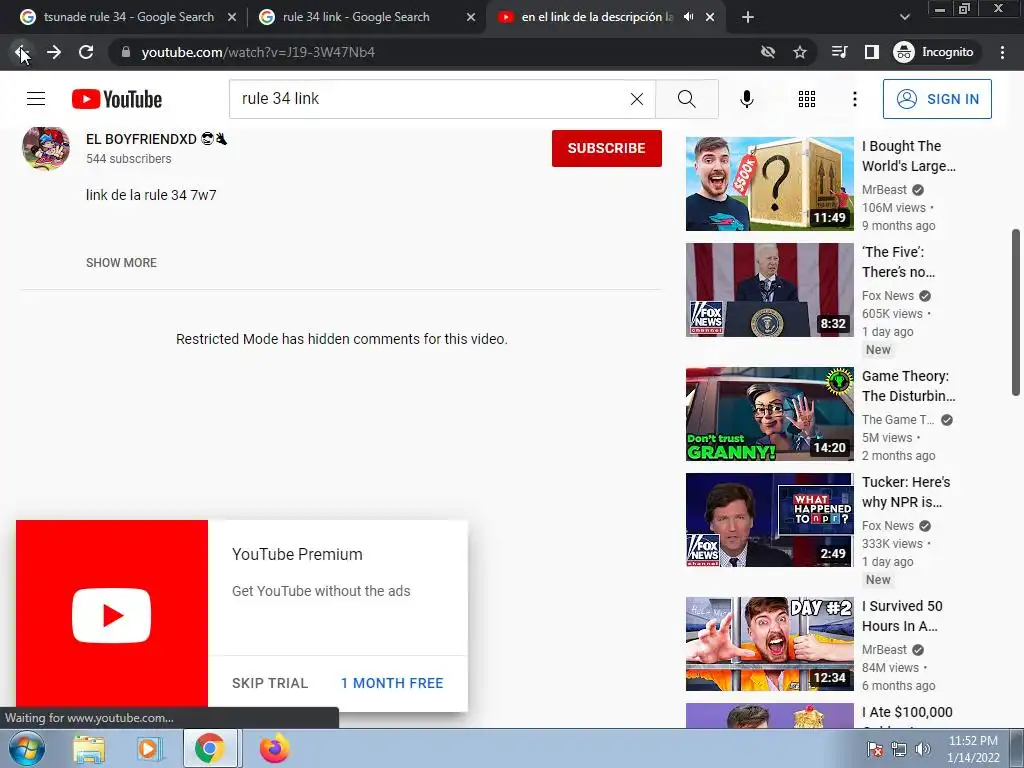Open 'I Bought The World's Large...' thumbnail
This screenshot has height=768, width=1024.
point(769,184)
